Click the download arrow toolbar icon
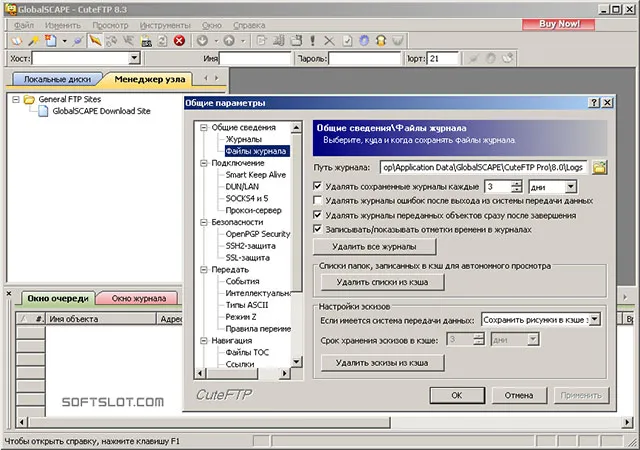Screen dimensions: 640x450 [x=202, y=41]
